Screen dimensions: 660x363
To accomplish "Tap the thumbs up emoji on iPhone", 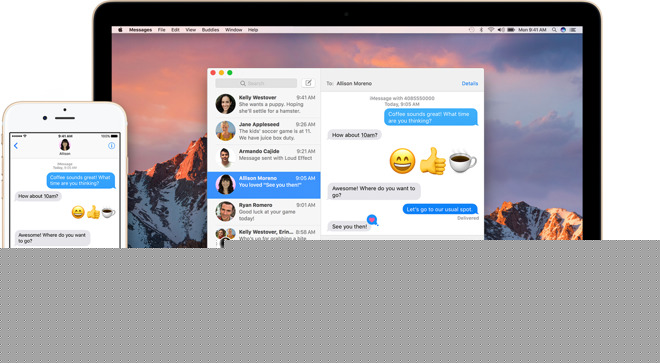I will pos(93,212).
